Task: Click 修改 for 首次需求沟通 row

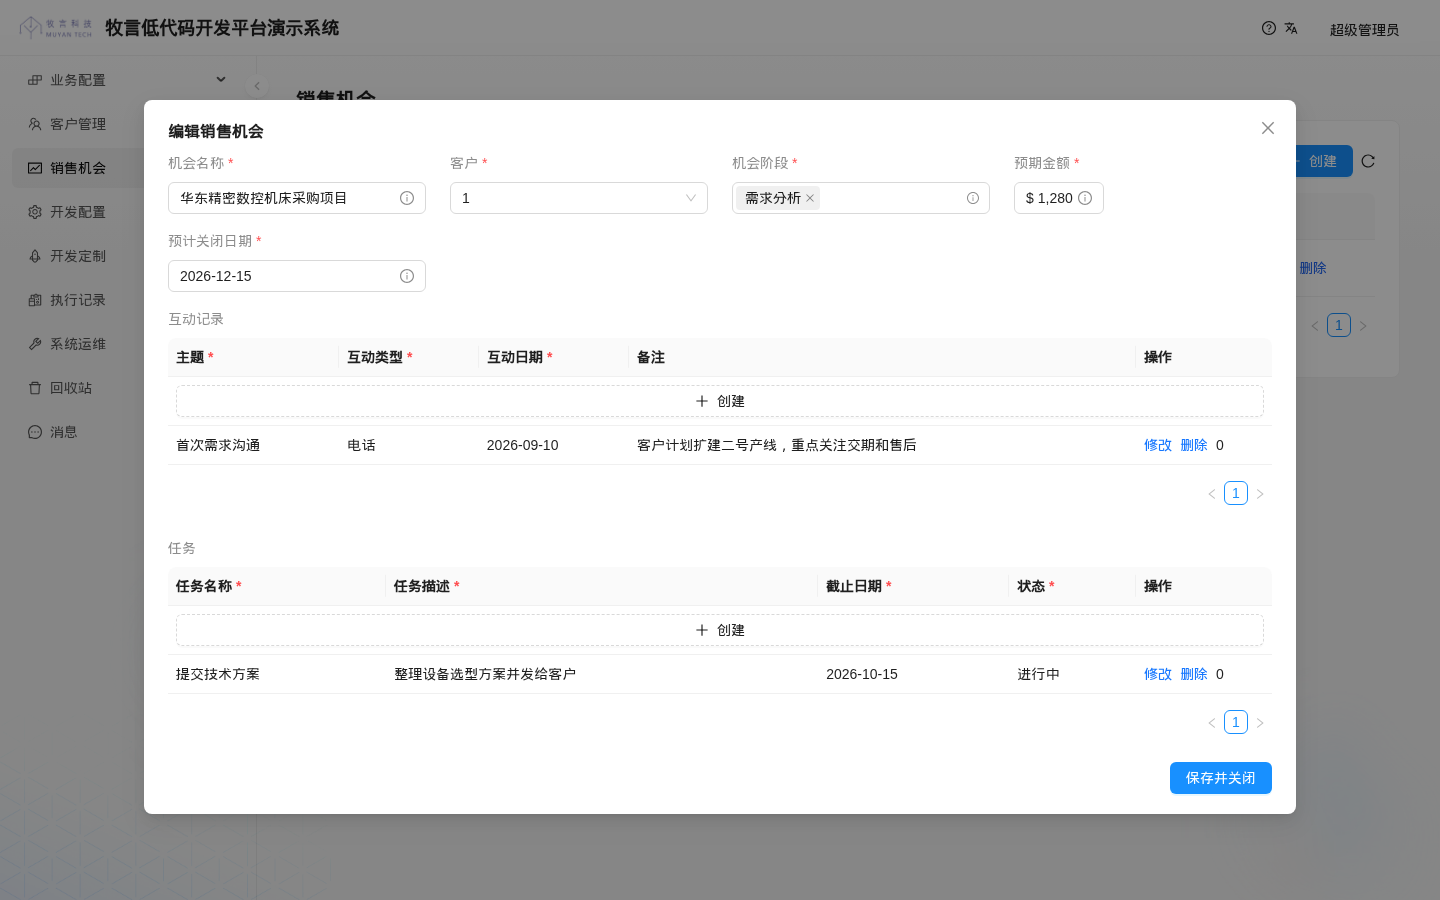Action: click(1158, 445)
